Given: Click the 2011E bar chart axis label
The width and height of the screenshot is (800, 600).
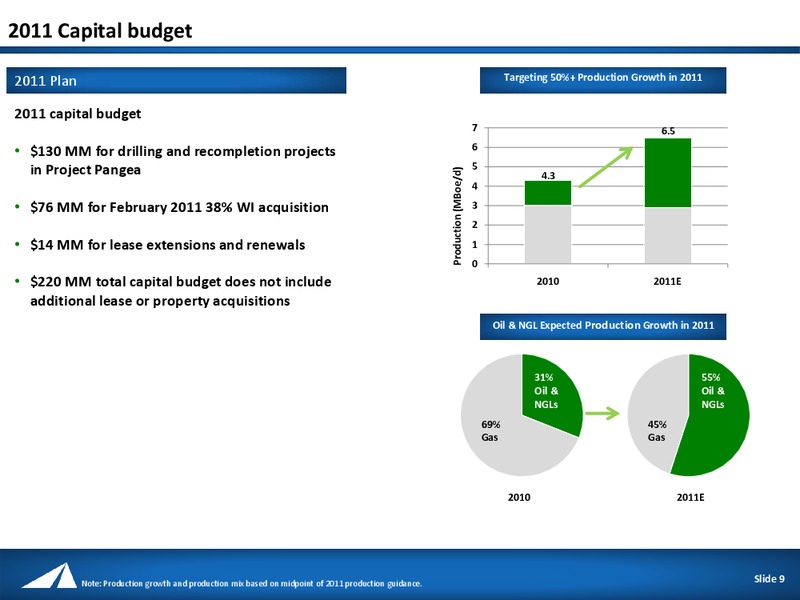Looking at the screenshot, I should click(667, 281).
